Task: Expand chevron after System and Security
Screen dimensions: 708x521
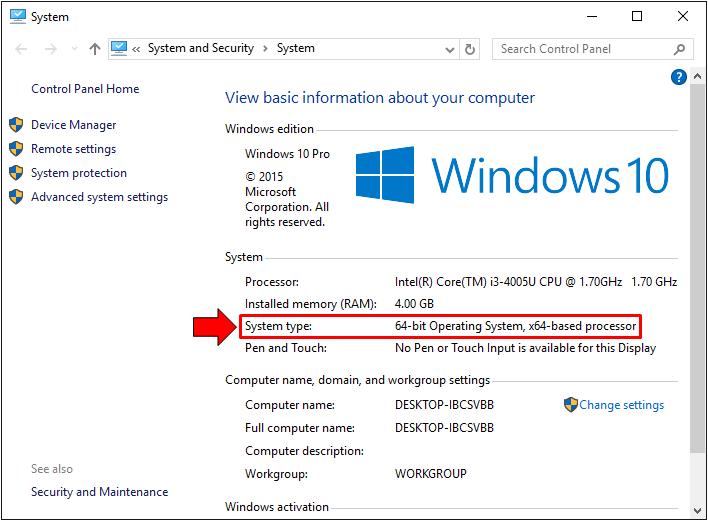Action: (265, 48)
